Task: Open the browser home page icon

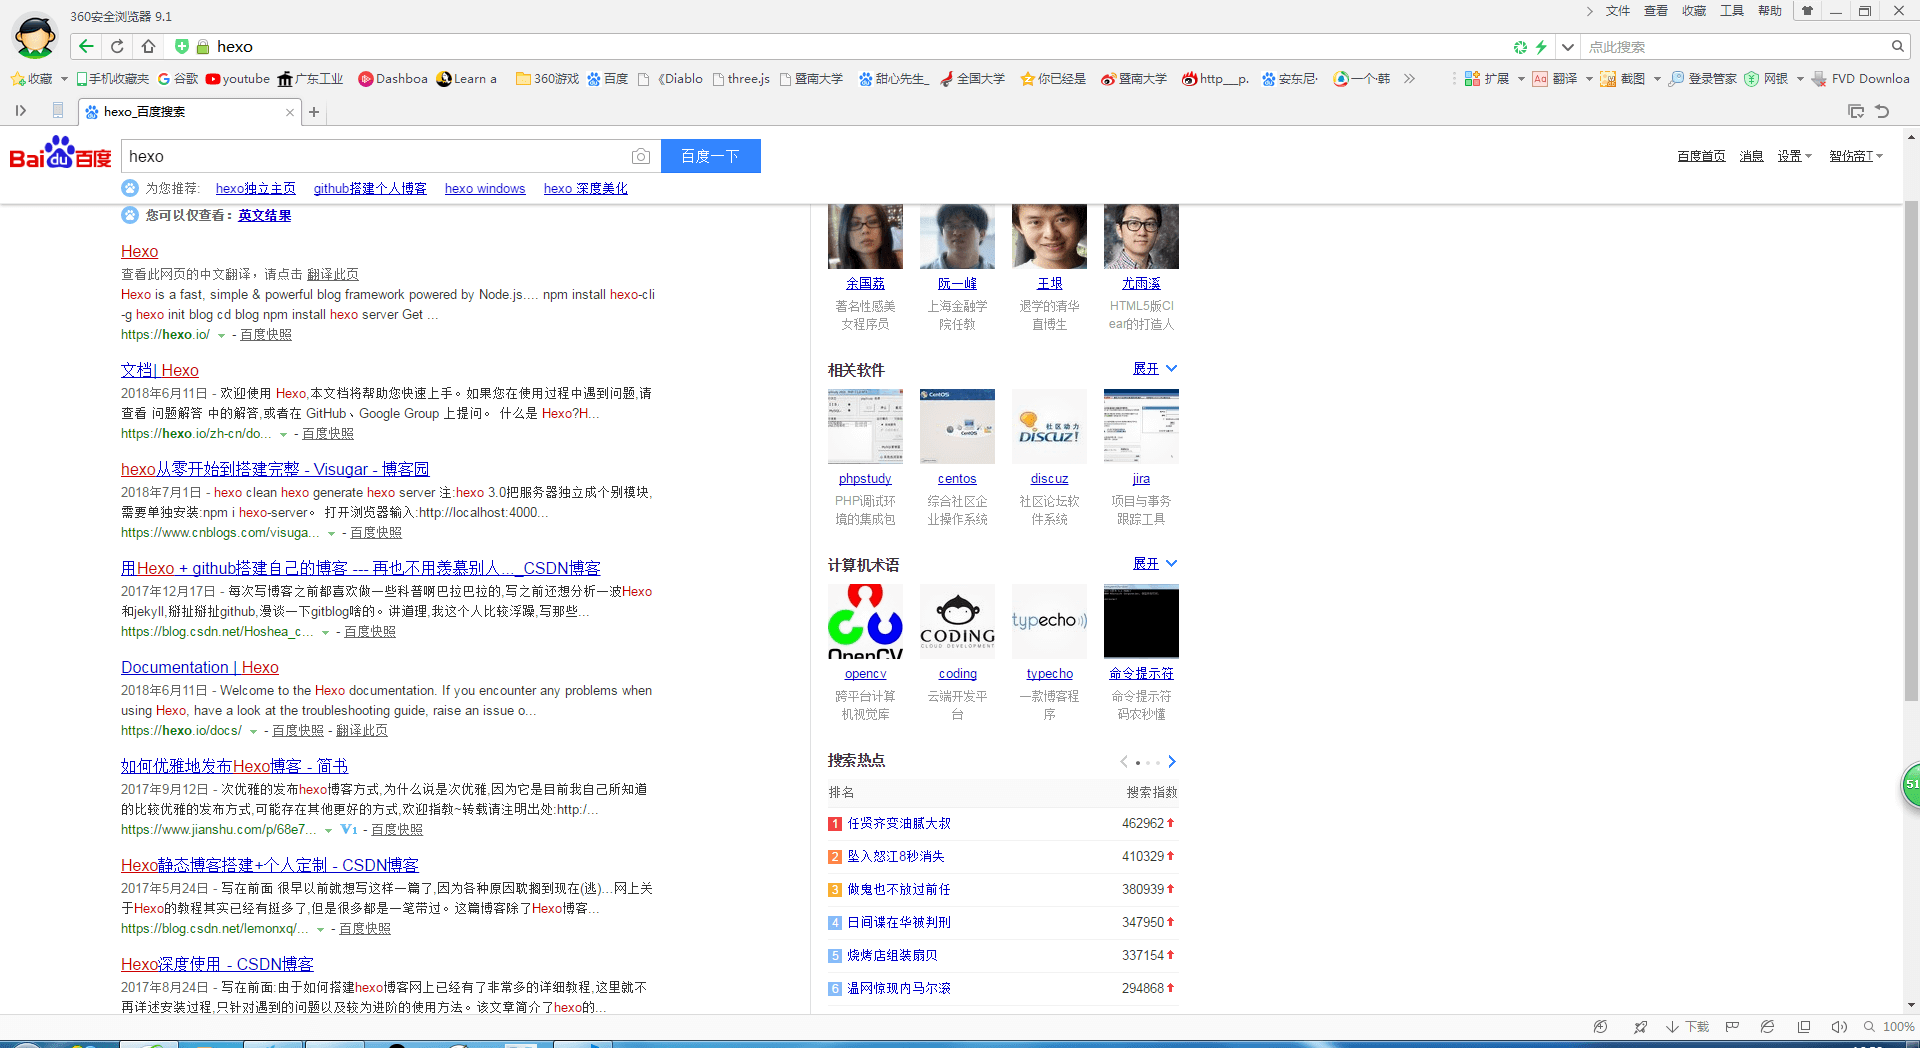Action: [x=148, y=46]
